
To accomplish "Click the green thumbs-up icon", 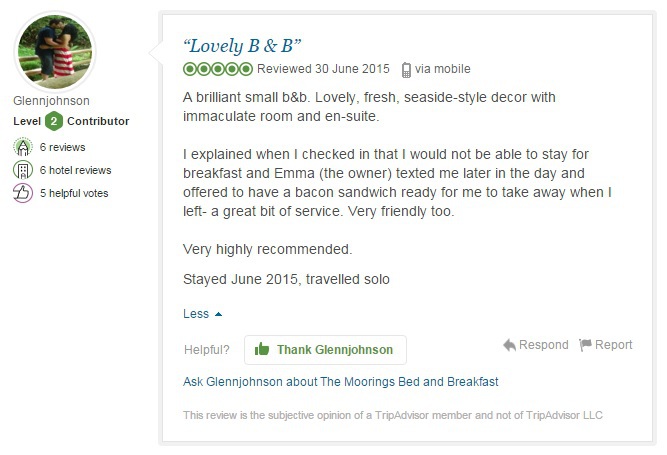I will coord(262,350).
